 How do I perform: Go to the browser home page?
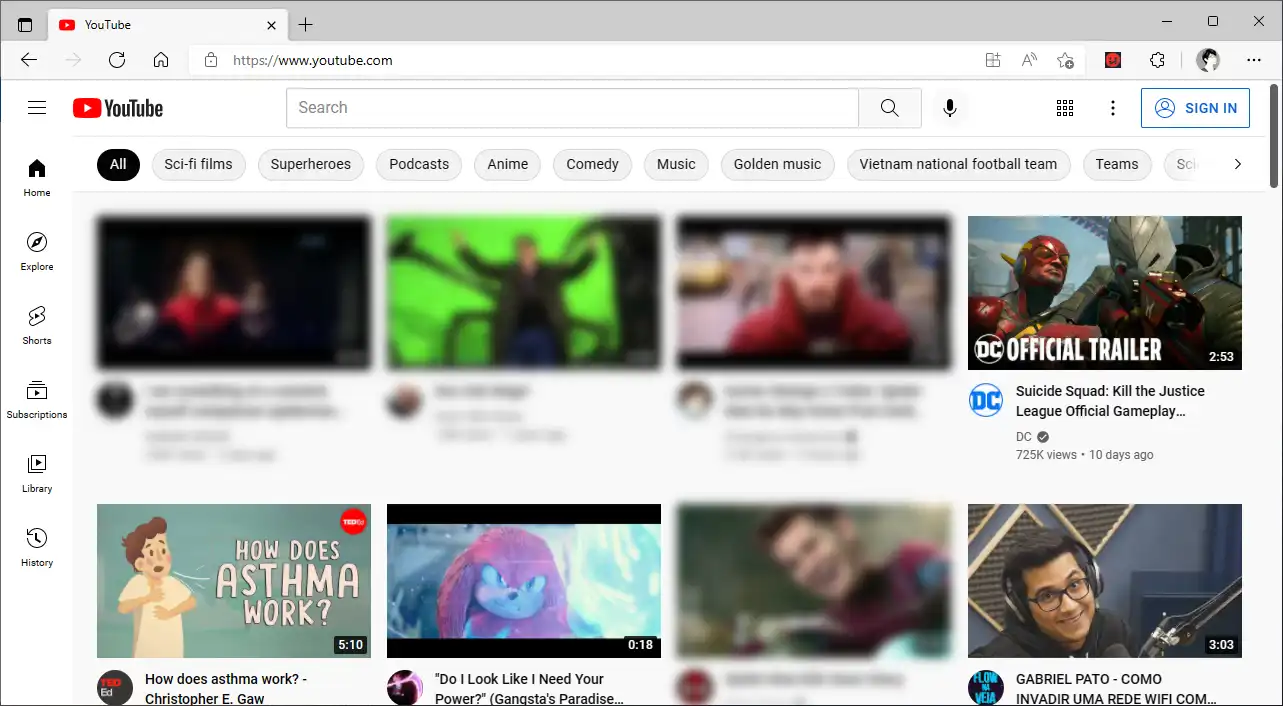pos(161,60)
